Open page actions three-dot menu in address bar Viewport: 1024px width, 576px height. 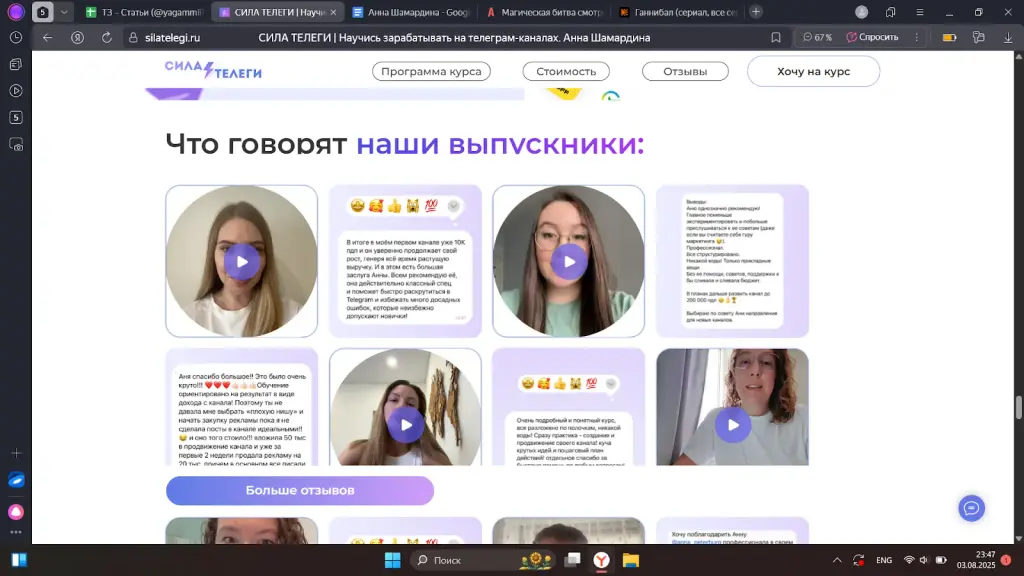916,37
